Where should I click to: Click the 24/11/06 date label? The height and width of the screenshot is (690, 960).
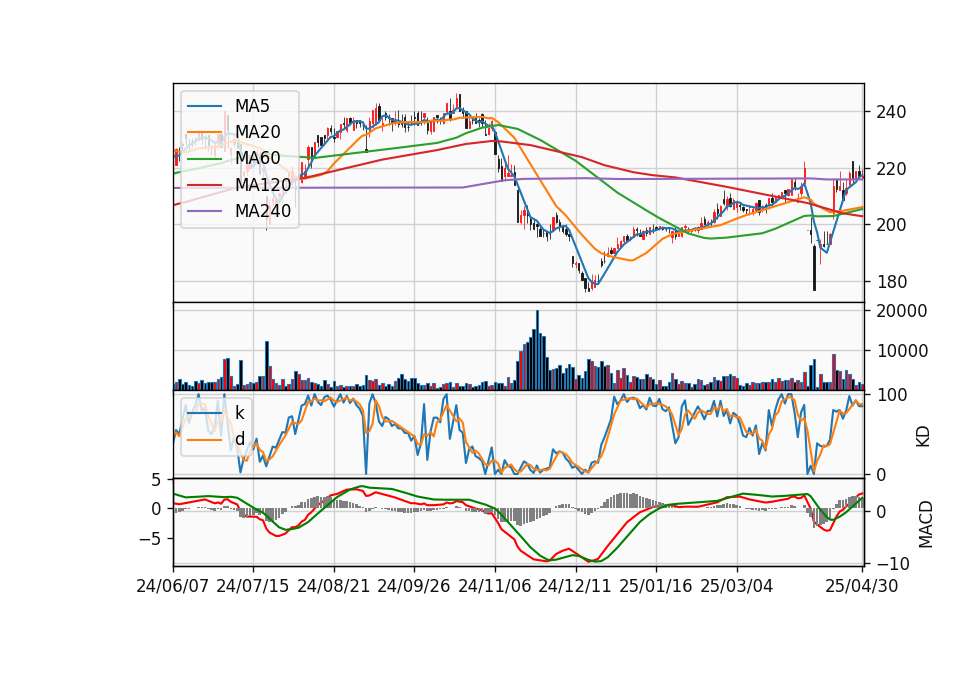495,586
